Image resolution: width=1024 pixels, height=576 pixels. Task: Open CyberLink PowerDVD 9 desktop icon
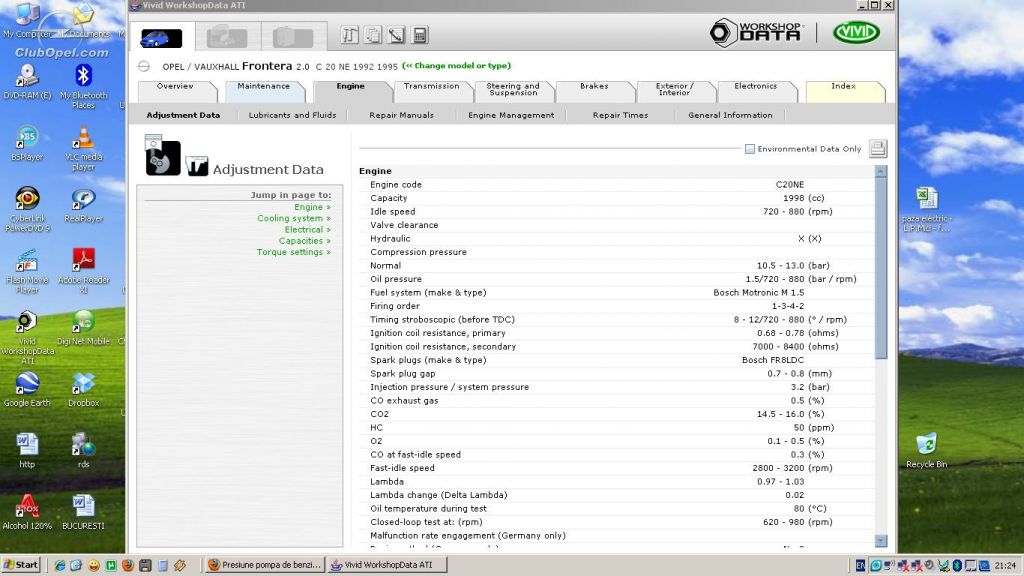(27, 210)
